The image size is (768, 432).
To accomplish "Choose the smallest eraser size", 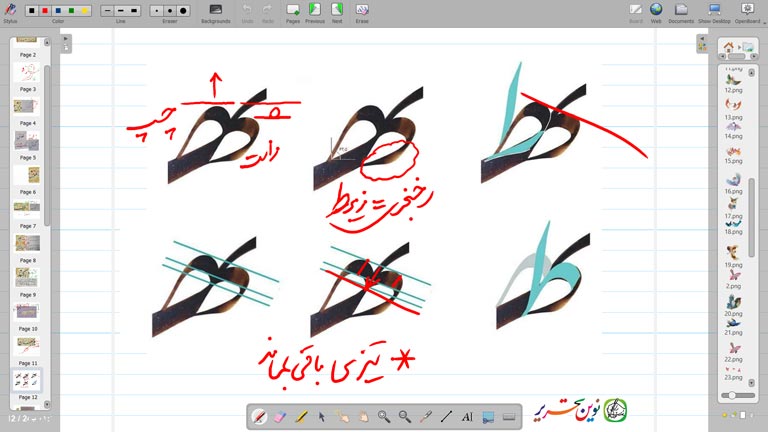I will point(156,10).
